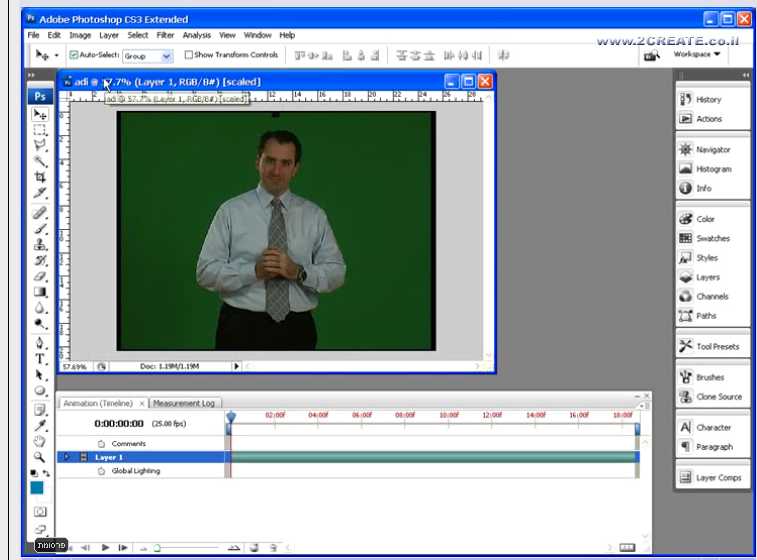Select the Crop tool
The image size is (757, 560).
(x=40, y=177)
